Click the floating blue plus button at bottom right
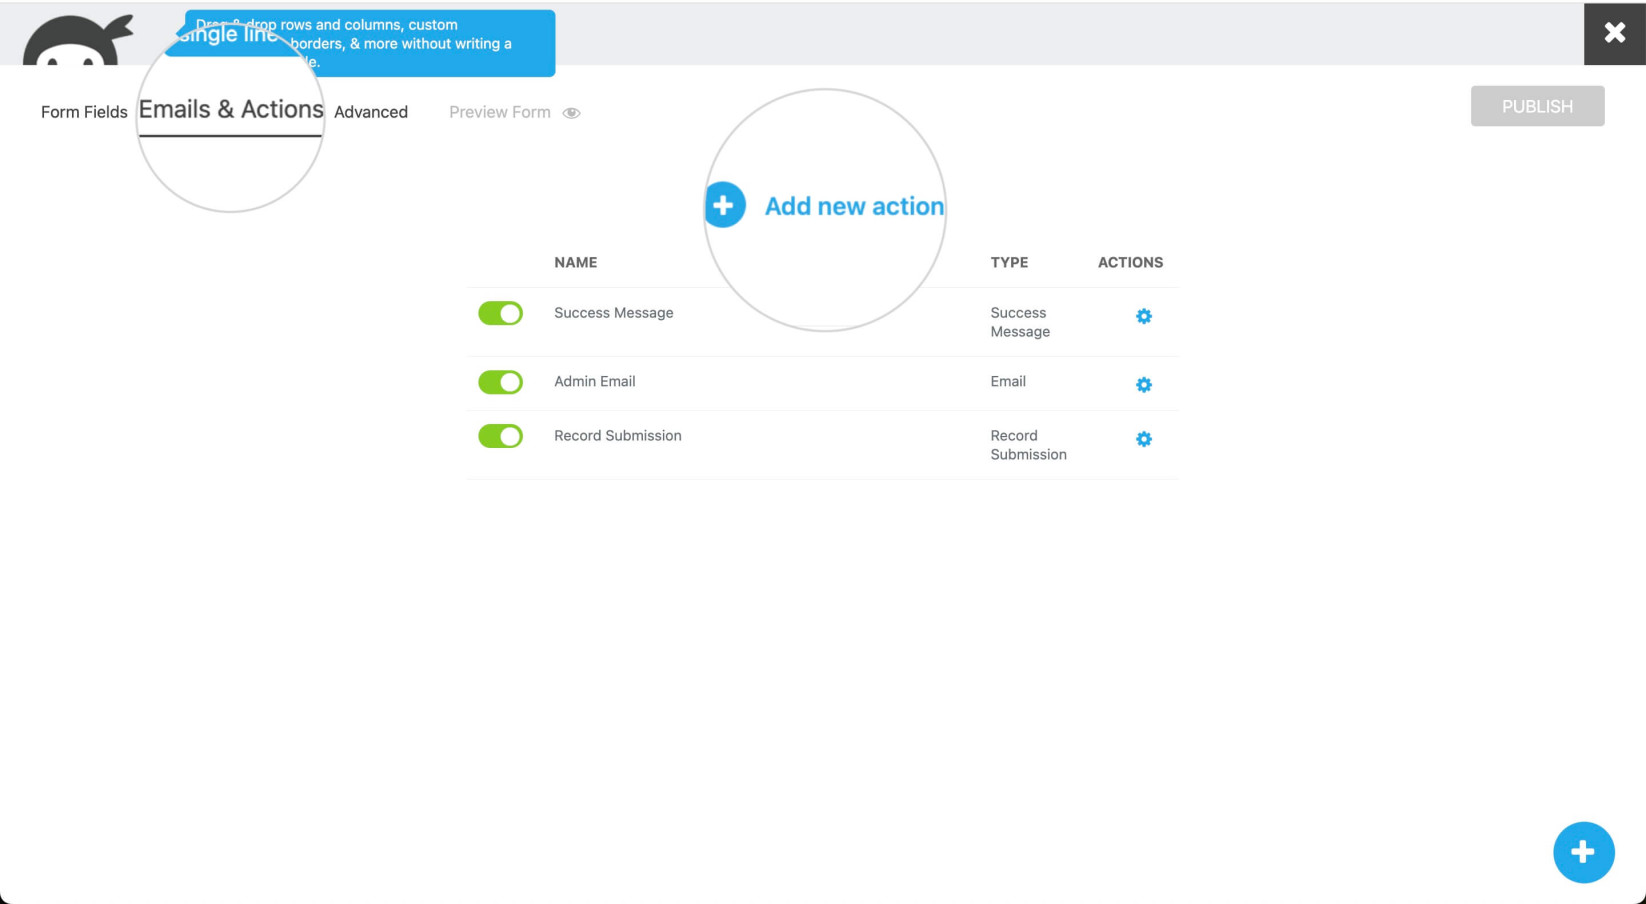The height and width of the screenshot is (904, 1646). click(1583, 852)
